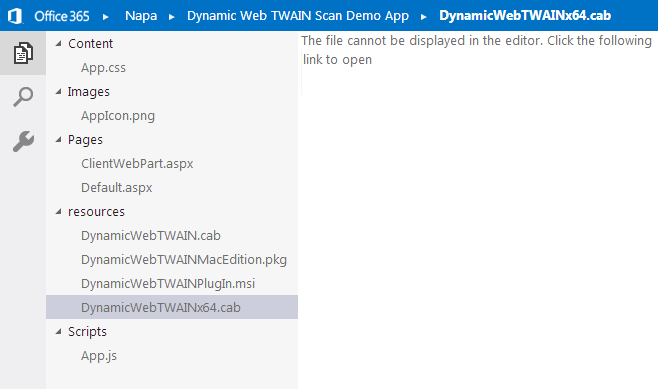
Task: Select the resources folder label
Action: point(96,211)
